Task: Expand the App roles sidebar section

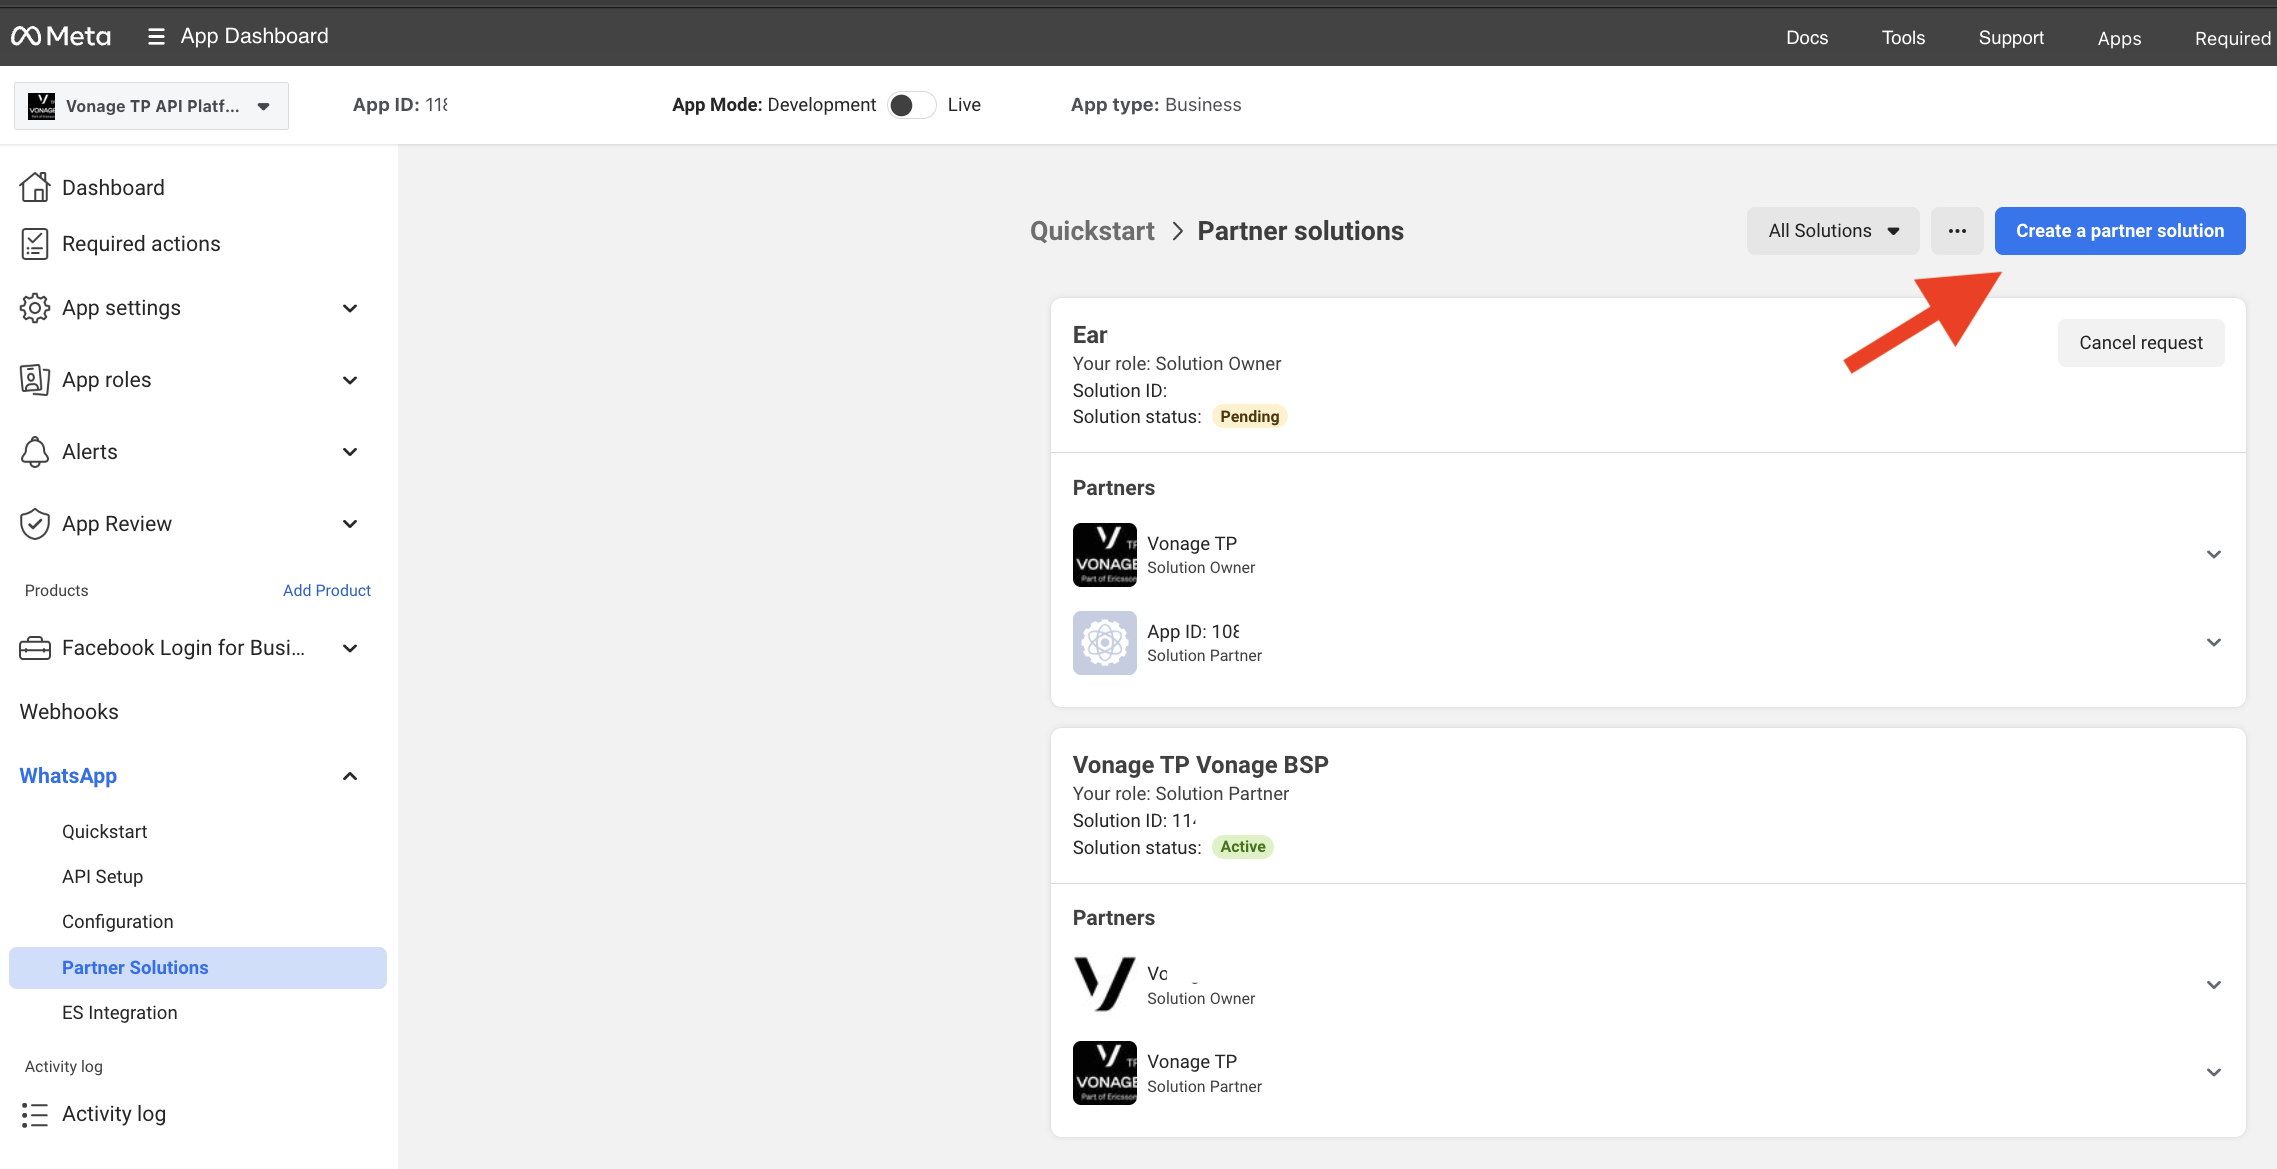Action: (x=350, y=380)
